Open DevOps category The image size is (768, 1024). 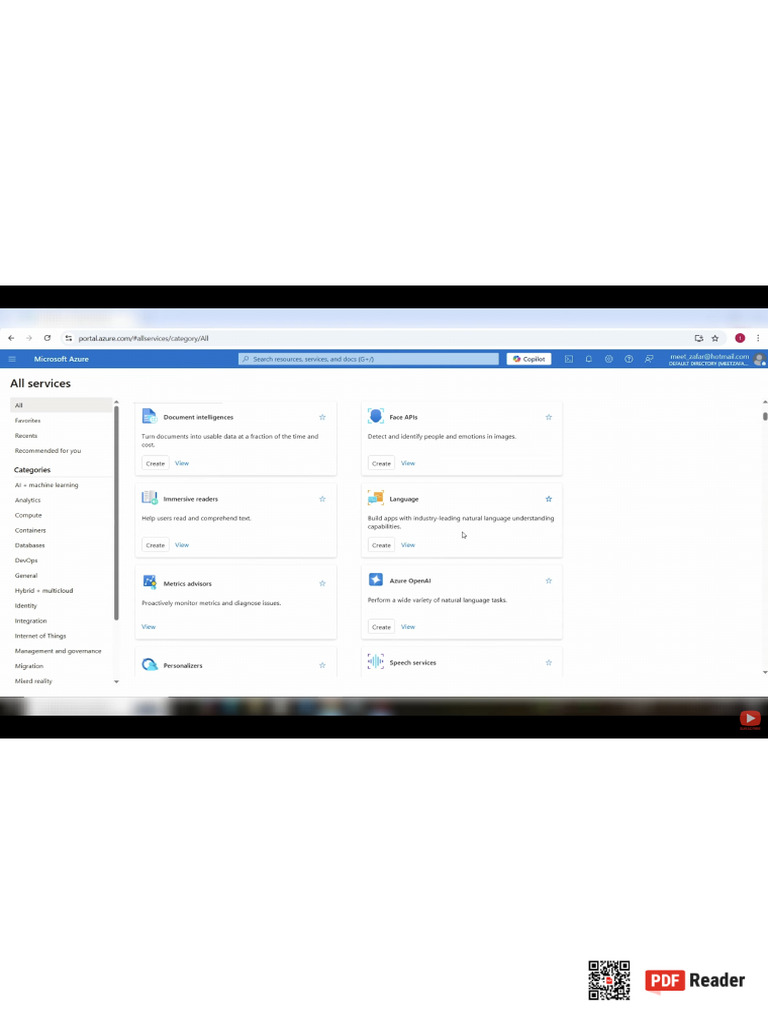click(x=26, y=560)
